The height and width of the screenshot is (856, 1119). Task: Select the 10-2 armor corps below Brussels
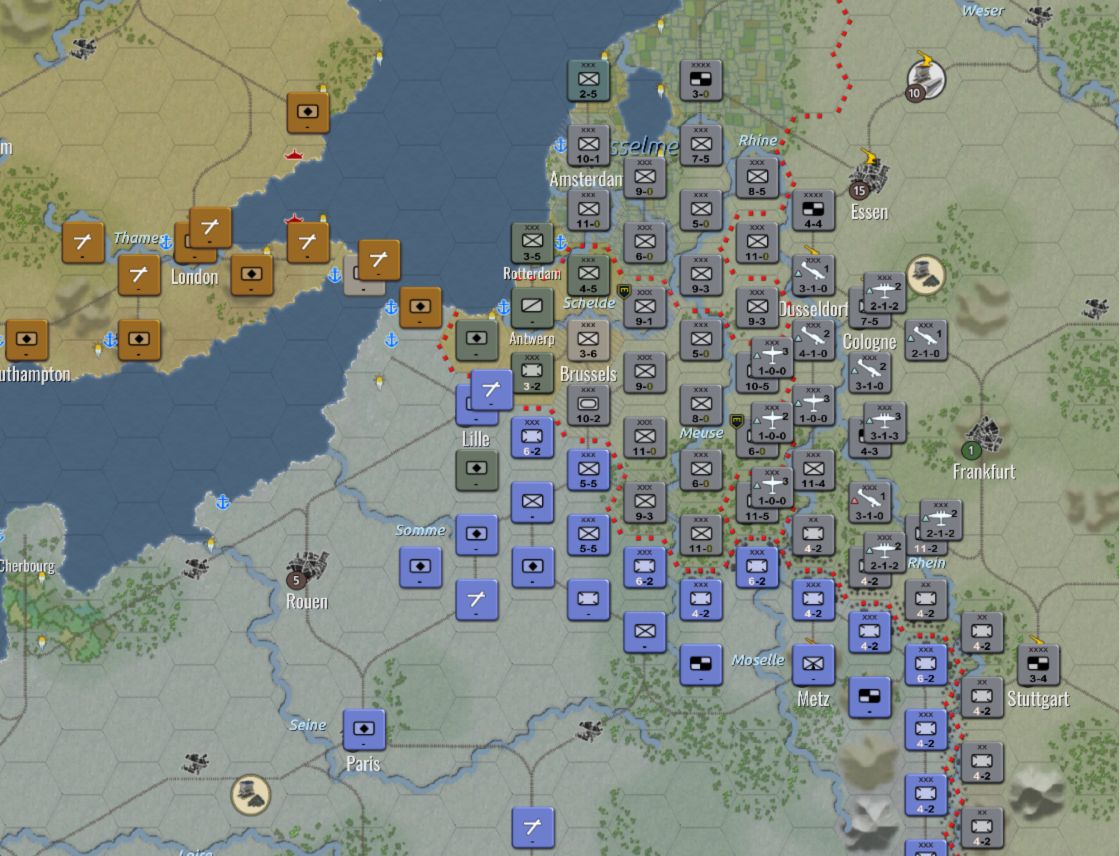pos(588,405)
